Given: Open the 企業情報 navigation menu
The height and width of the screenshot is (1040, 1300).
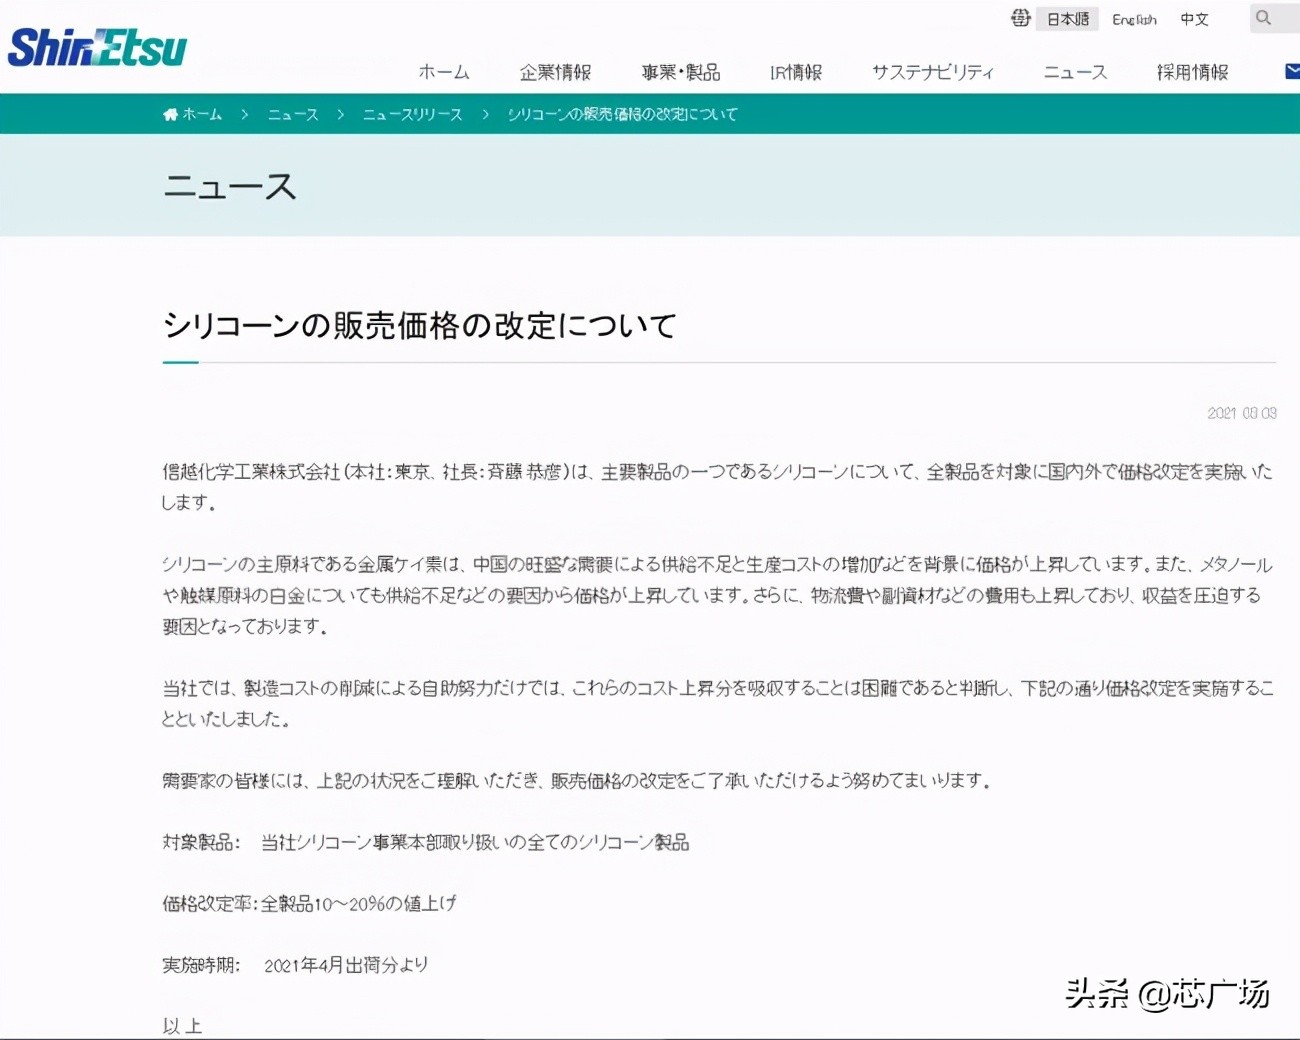Looking at the screenshot, I should click(x=556, y=71).
